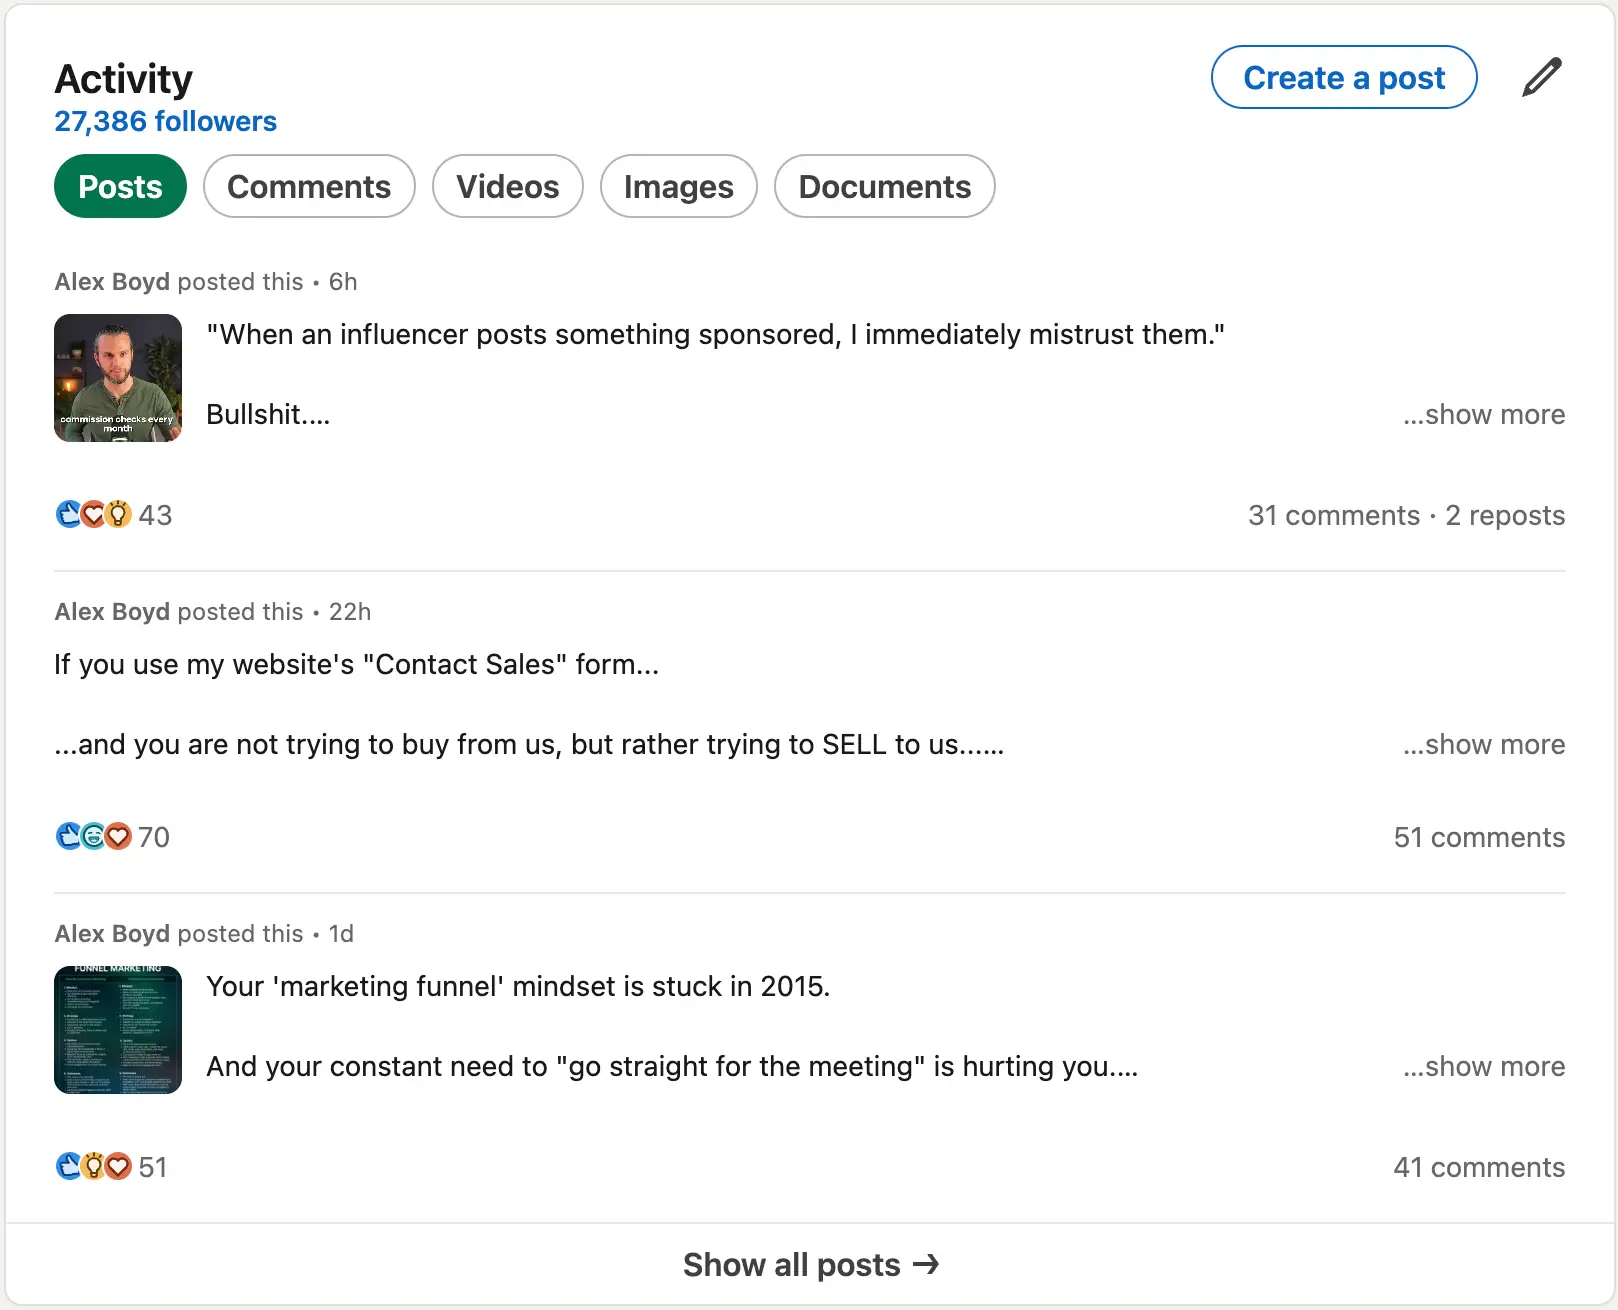Click the lightbulb insightful icon on first post

pyautogui.click(x=119, y=514)
